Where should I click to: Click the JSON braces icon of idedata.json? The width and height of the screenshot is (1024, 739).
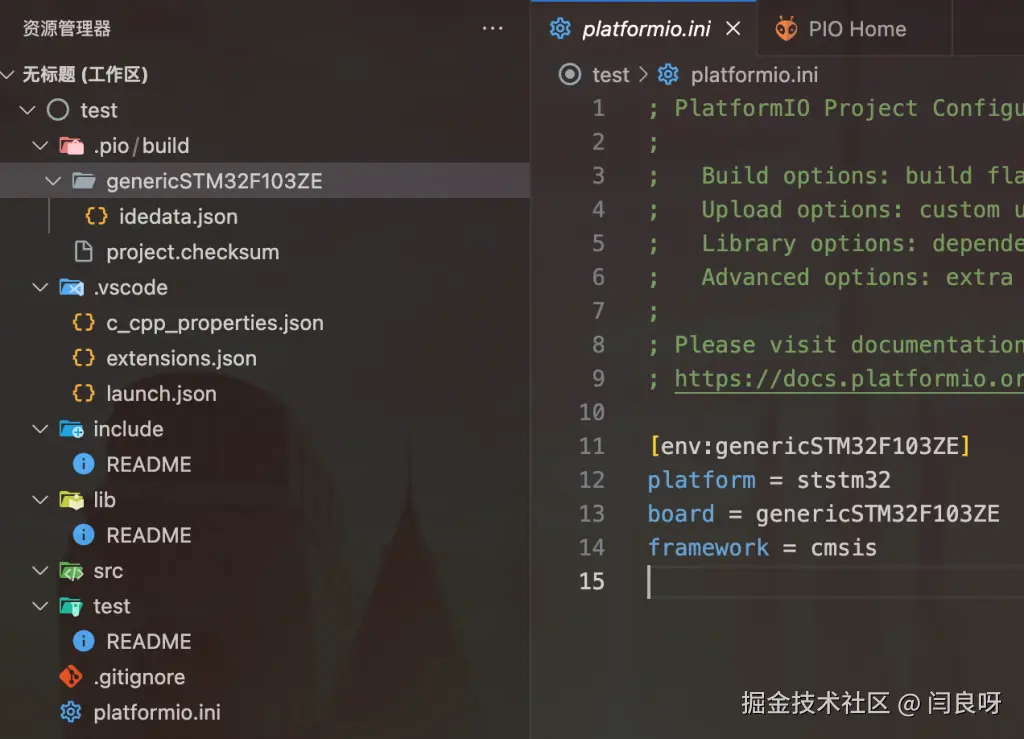pyautogui.click(x=97, y=216)
